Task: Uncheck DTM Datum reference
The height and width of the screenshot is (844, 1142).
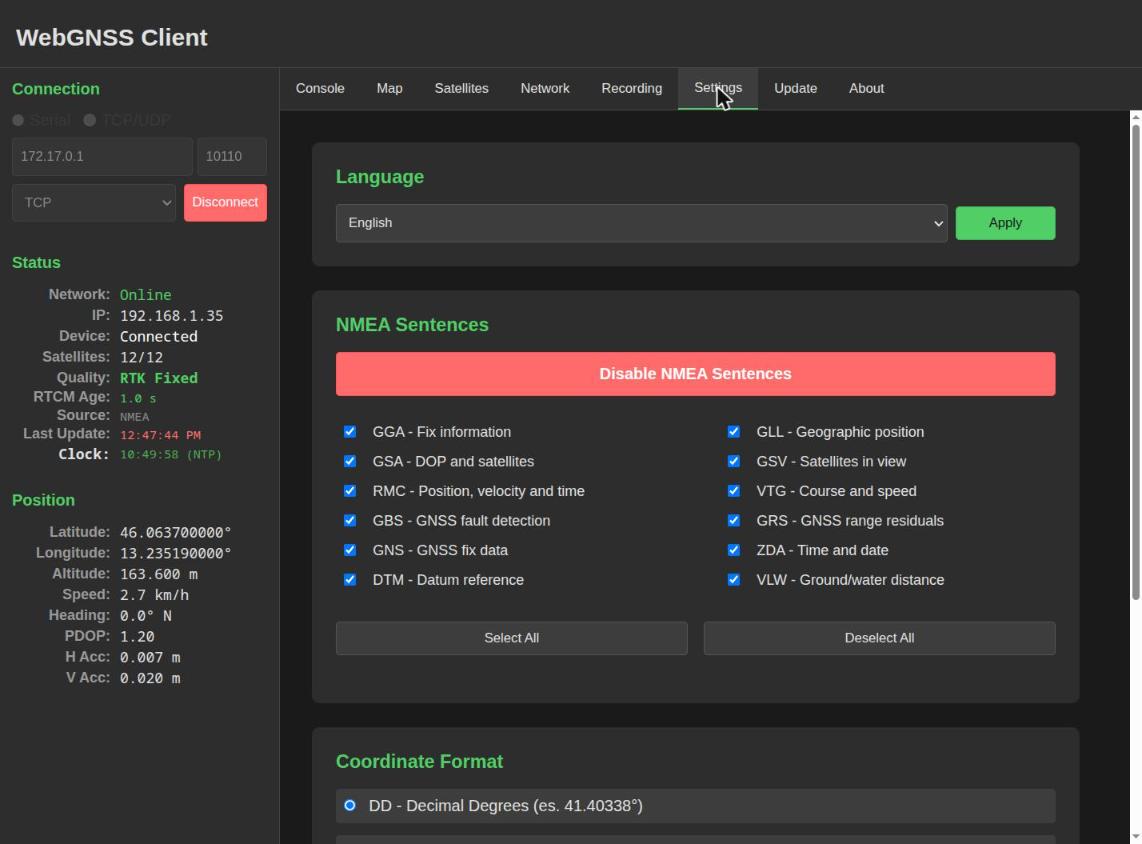Action: pos(350,580)
